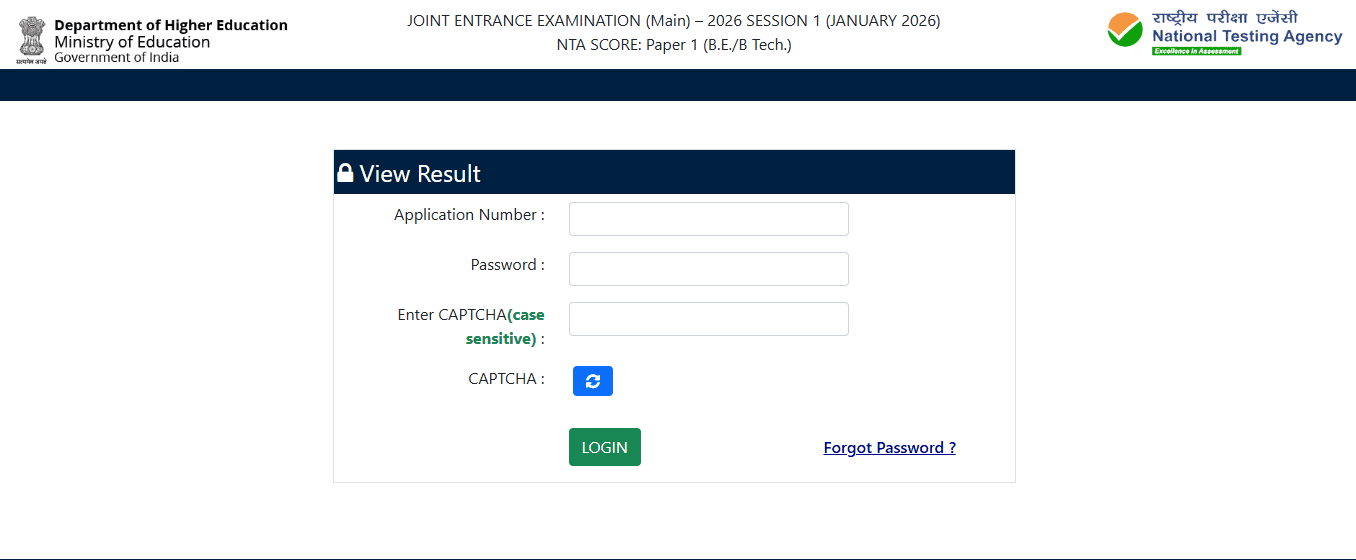Click the JOINT ENTRANCE EXAMINATION (Main) title

674,20
